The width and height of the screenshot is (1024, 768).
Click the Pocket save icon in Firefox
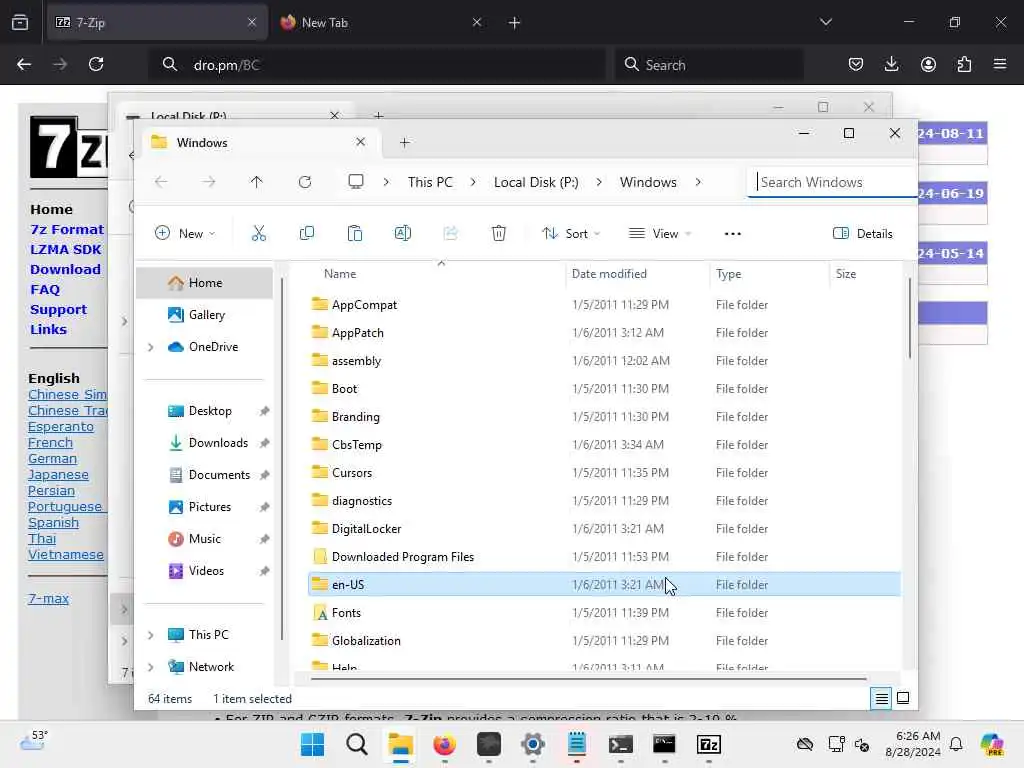pos(856,64)
